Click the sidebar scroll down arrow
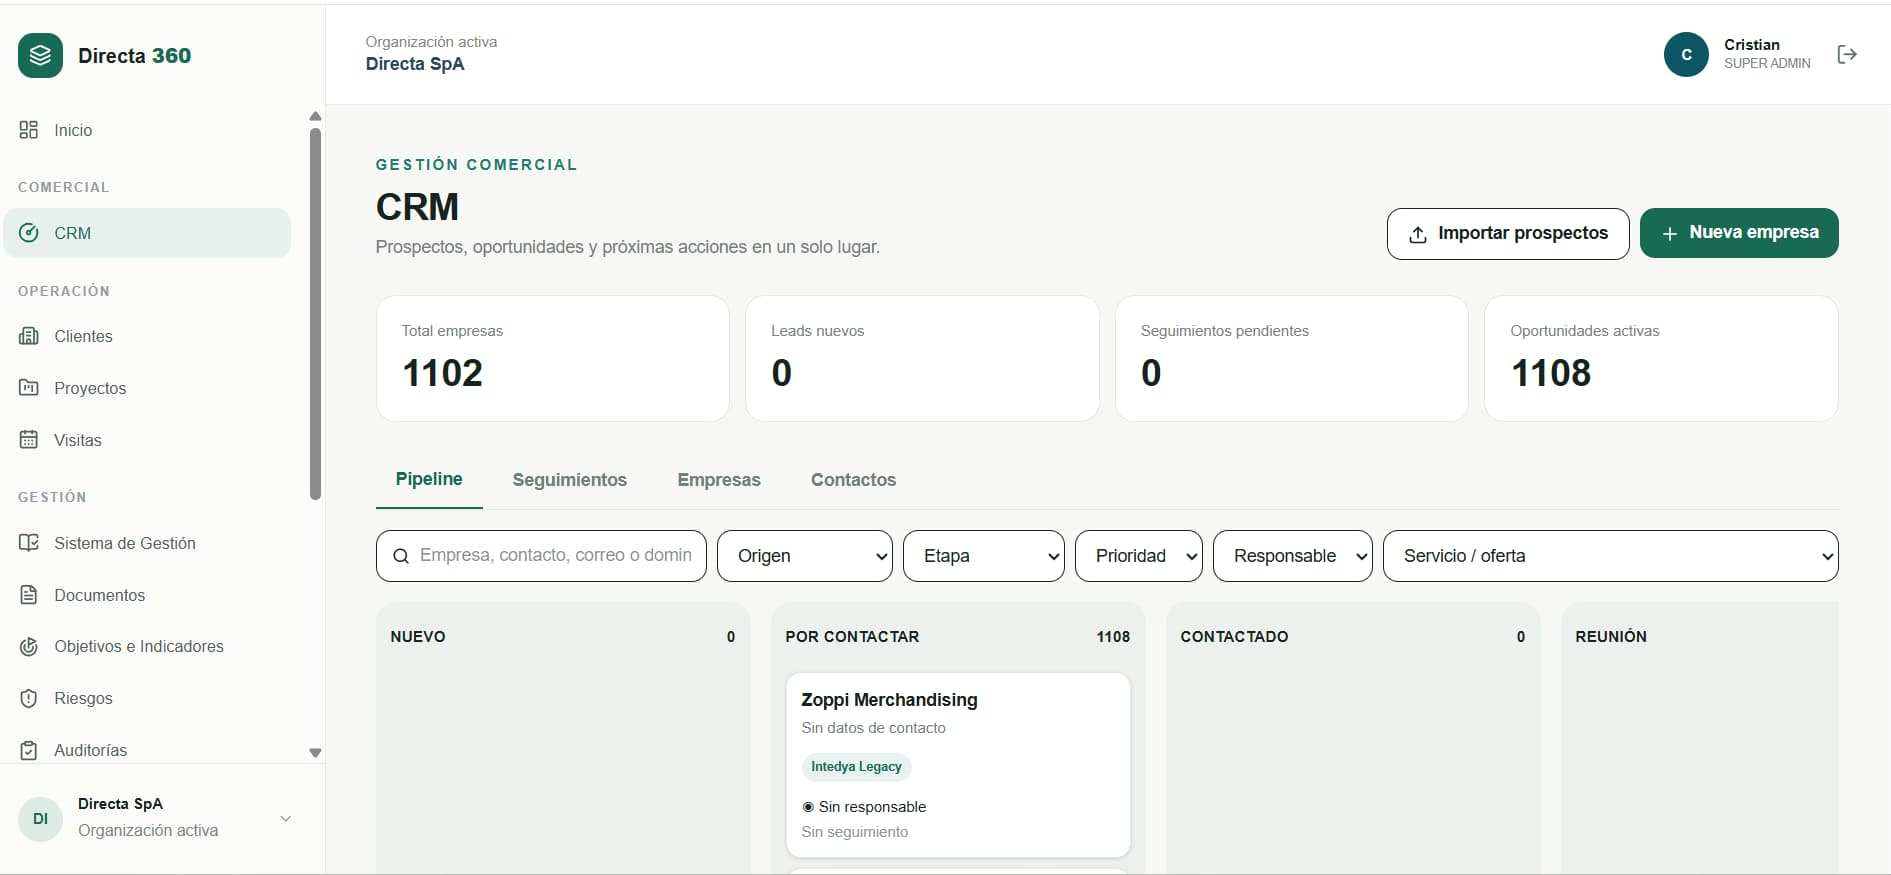This screenshot has height=875, width=1891. (x=316, y=753)
